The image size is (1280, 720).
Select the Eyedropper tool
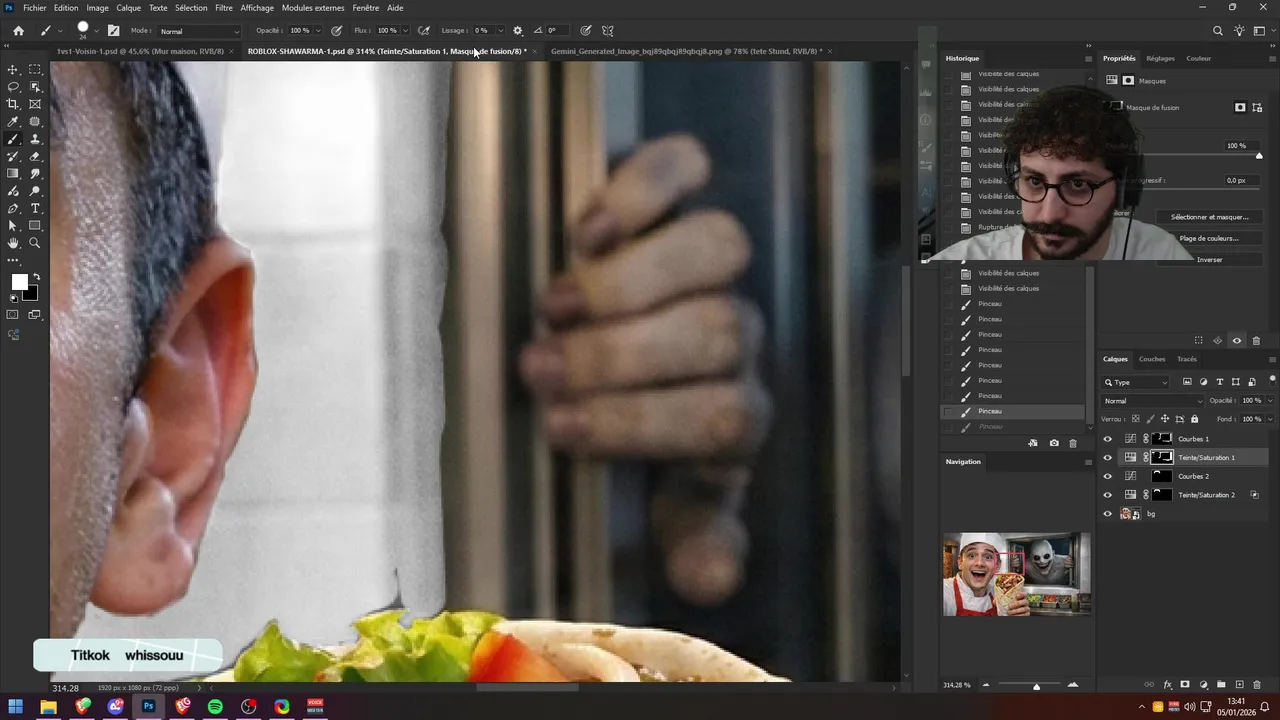(13, 122)
